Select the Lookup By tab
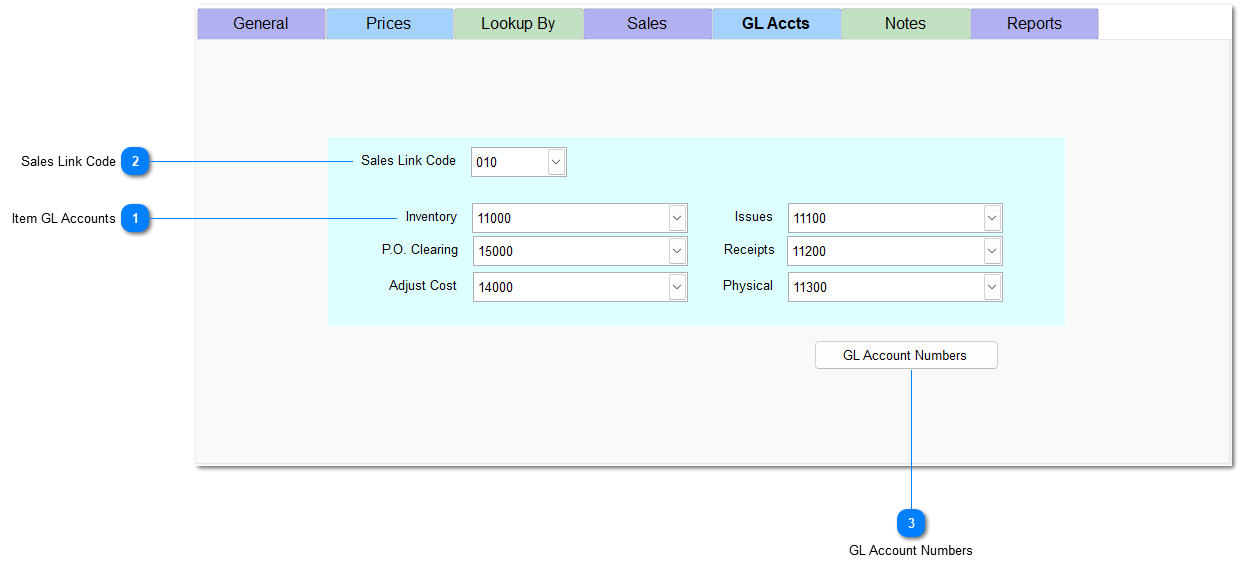This screenshot has height=574, width=1241. [518, 24]
